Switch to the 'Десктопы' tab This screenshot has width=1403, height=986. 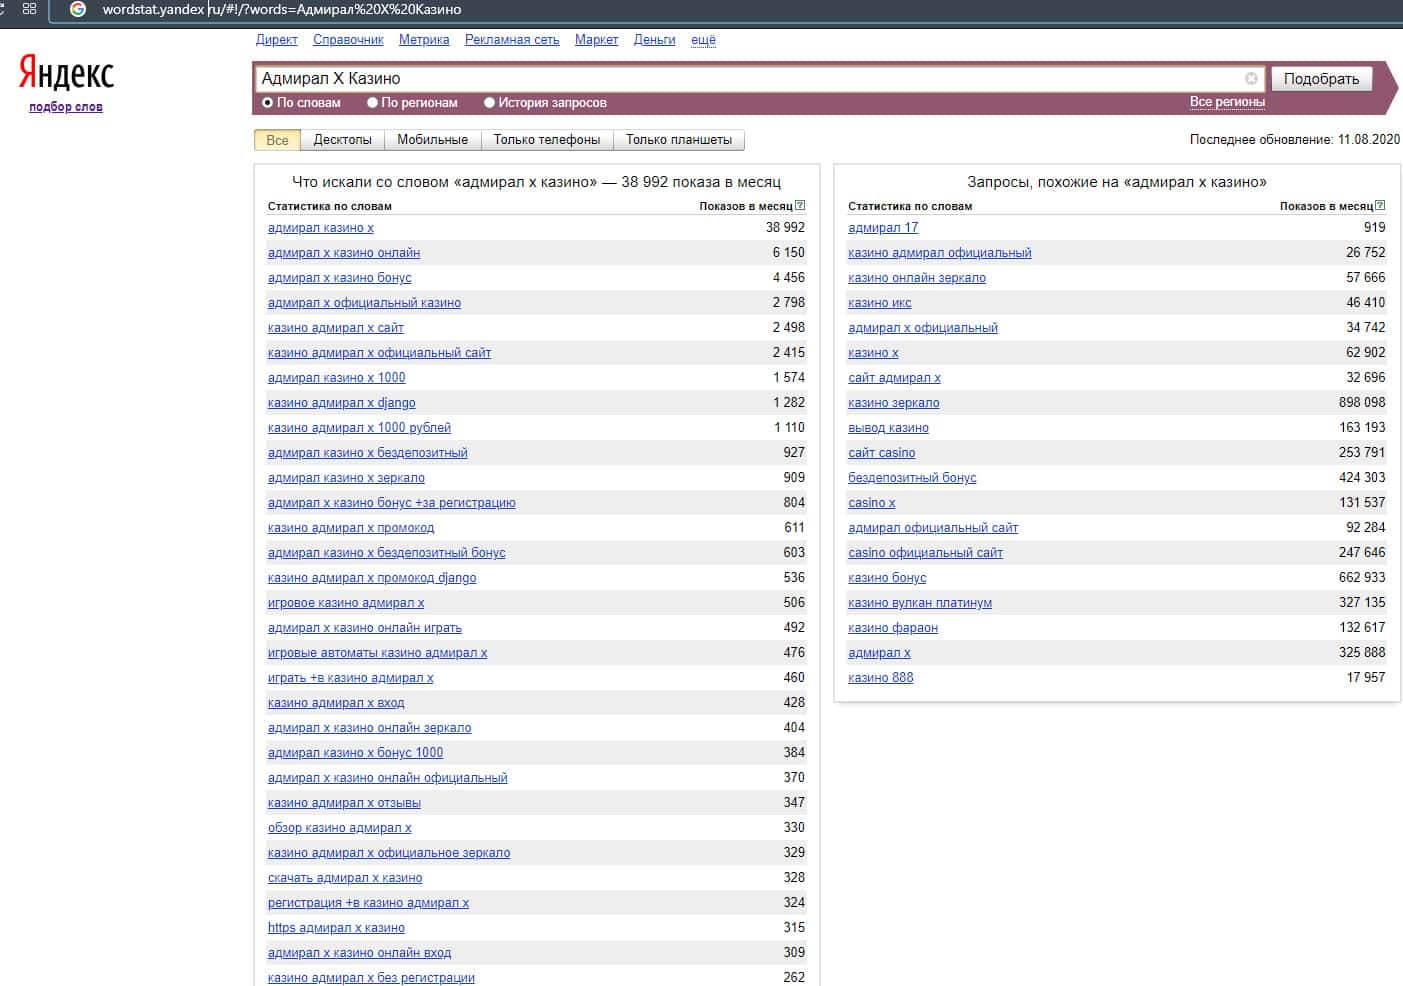coord(342,140)
